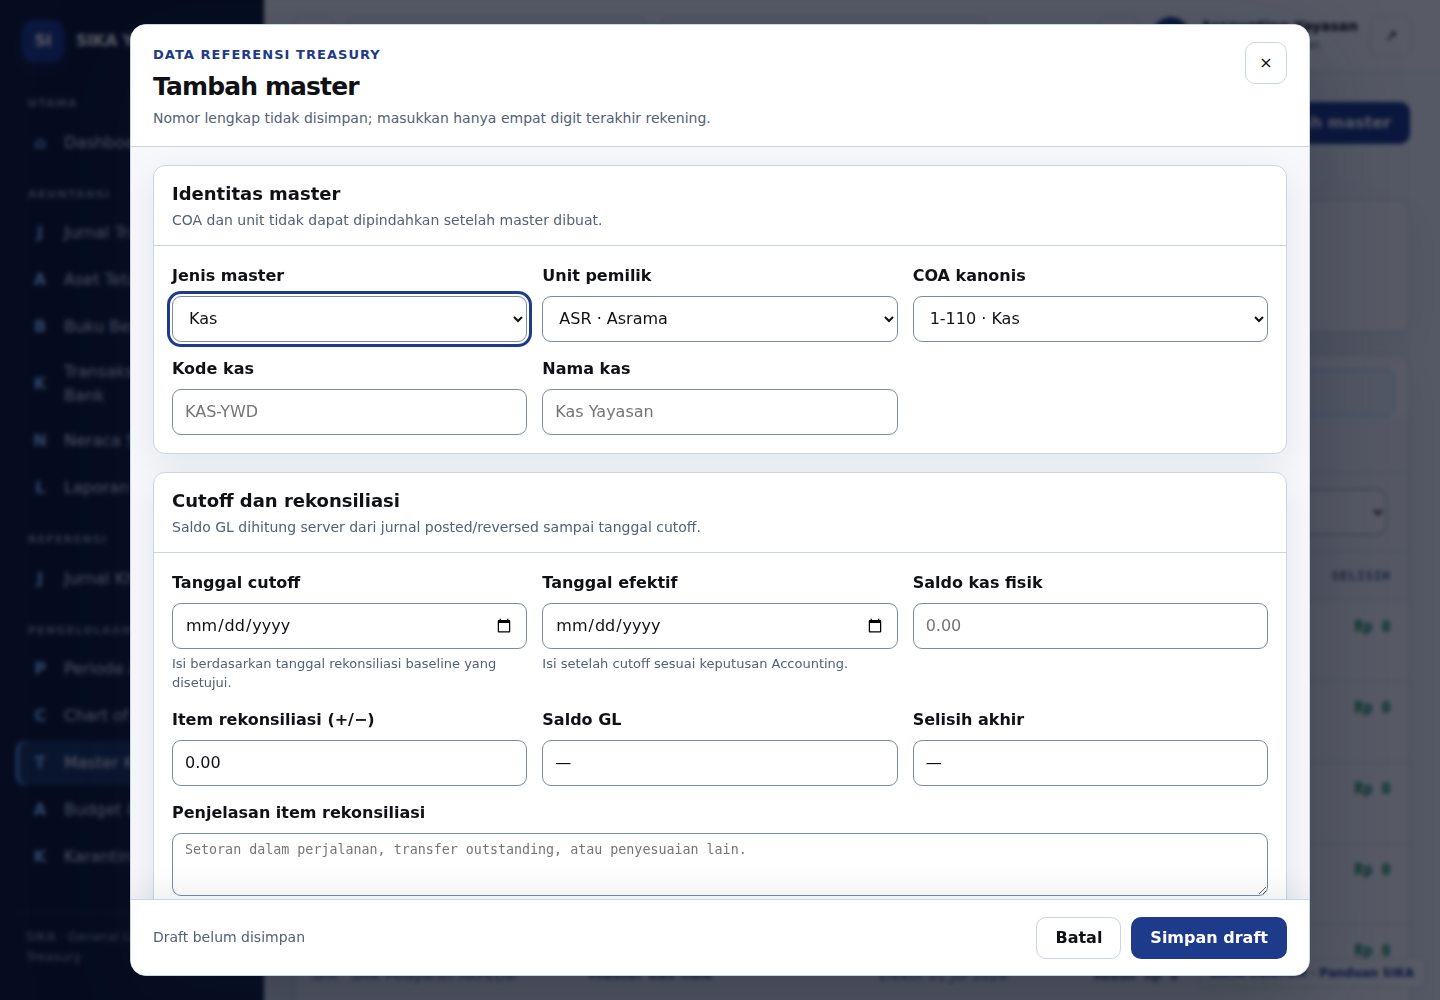The height and width of the screenshot is (1000, 1440).
Task: Click the Item rekonsiliasi (+/−) amount field
Action: (x=349, y=763)
